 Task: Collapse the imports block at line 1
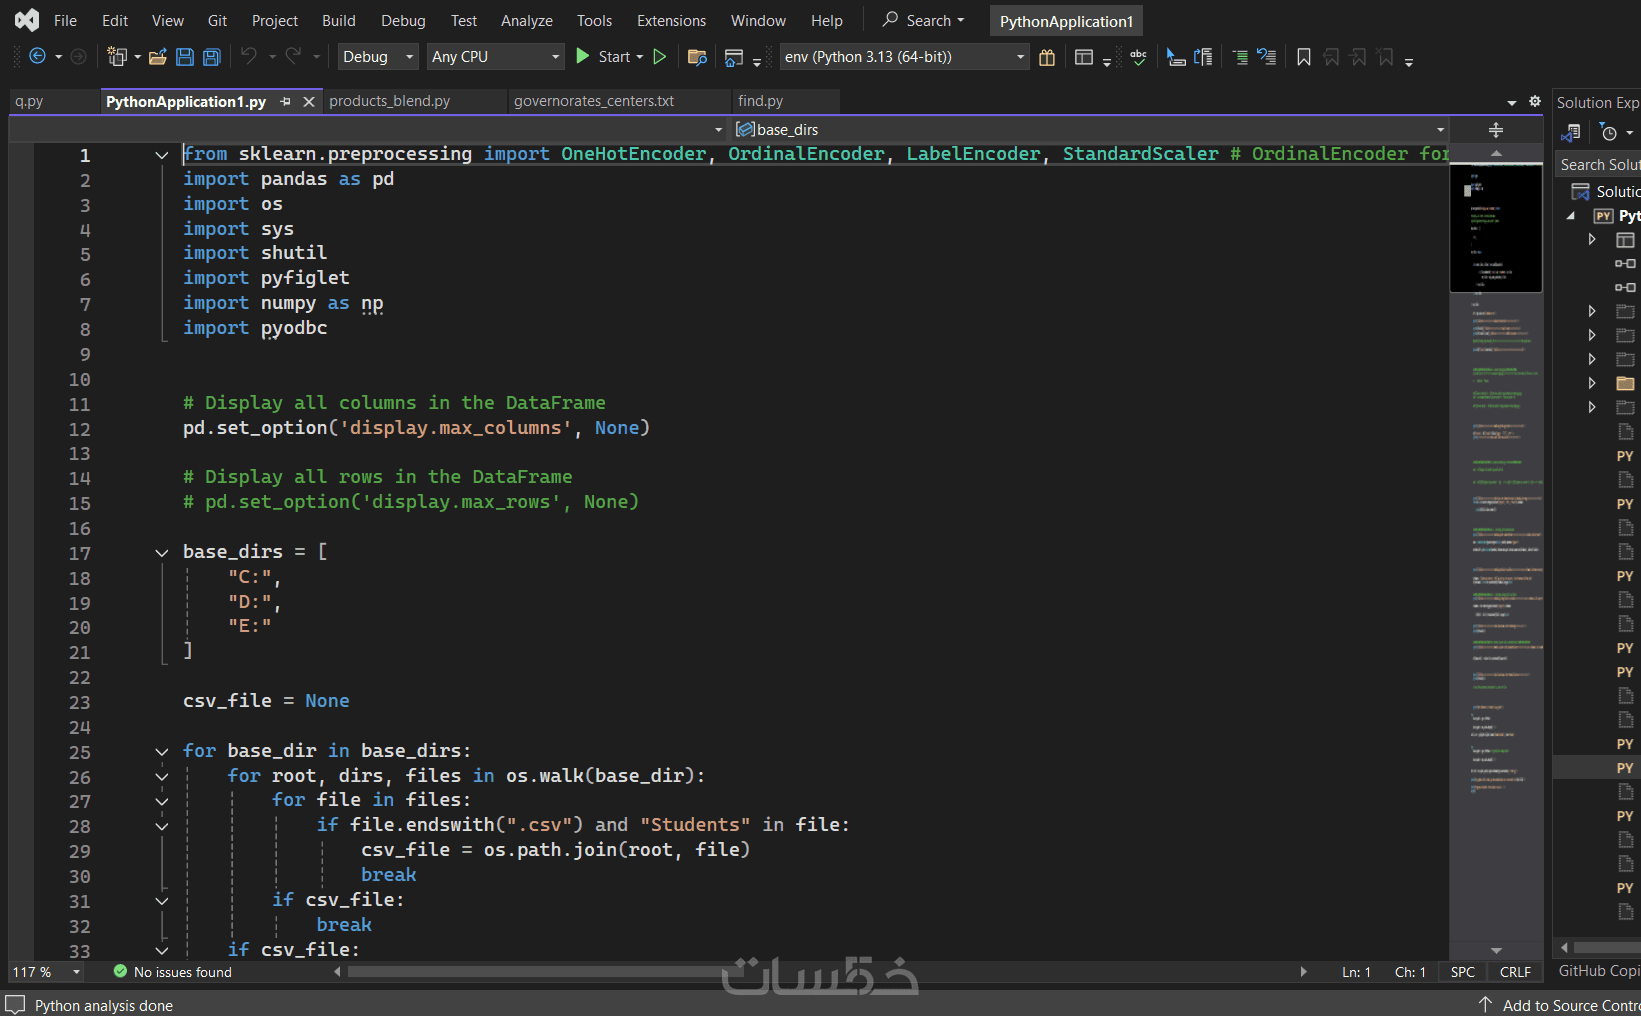pos(161,155)
